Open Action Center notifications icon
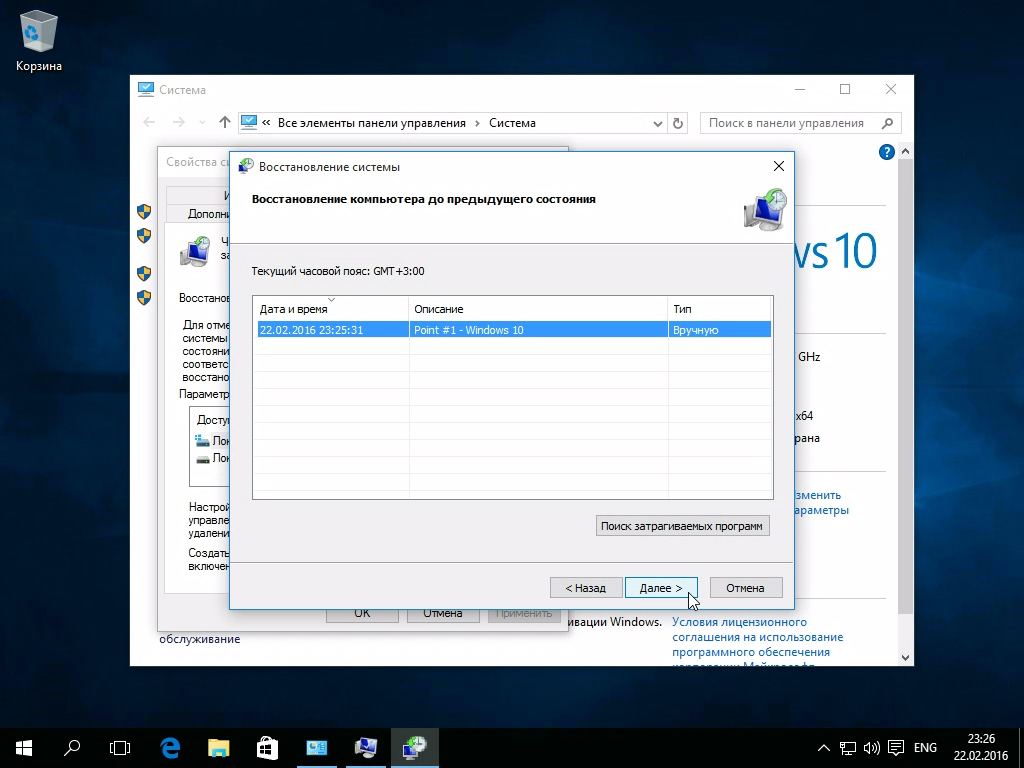Screen dimensions: 1024x768 [x=896, y=748]
